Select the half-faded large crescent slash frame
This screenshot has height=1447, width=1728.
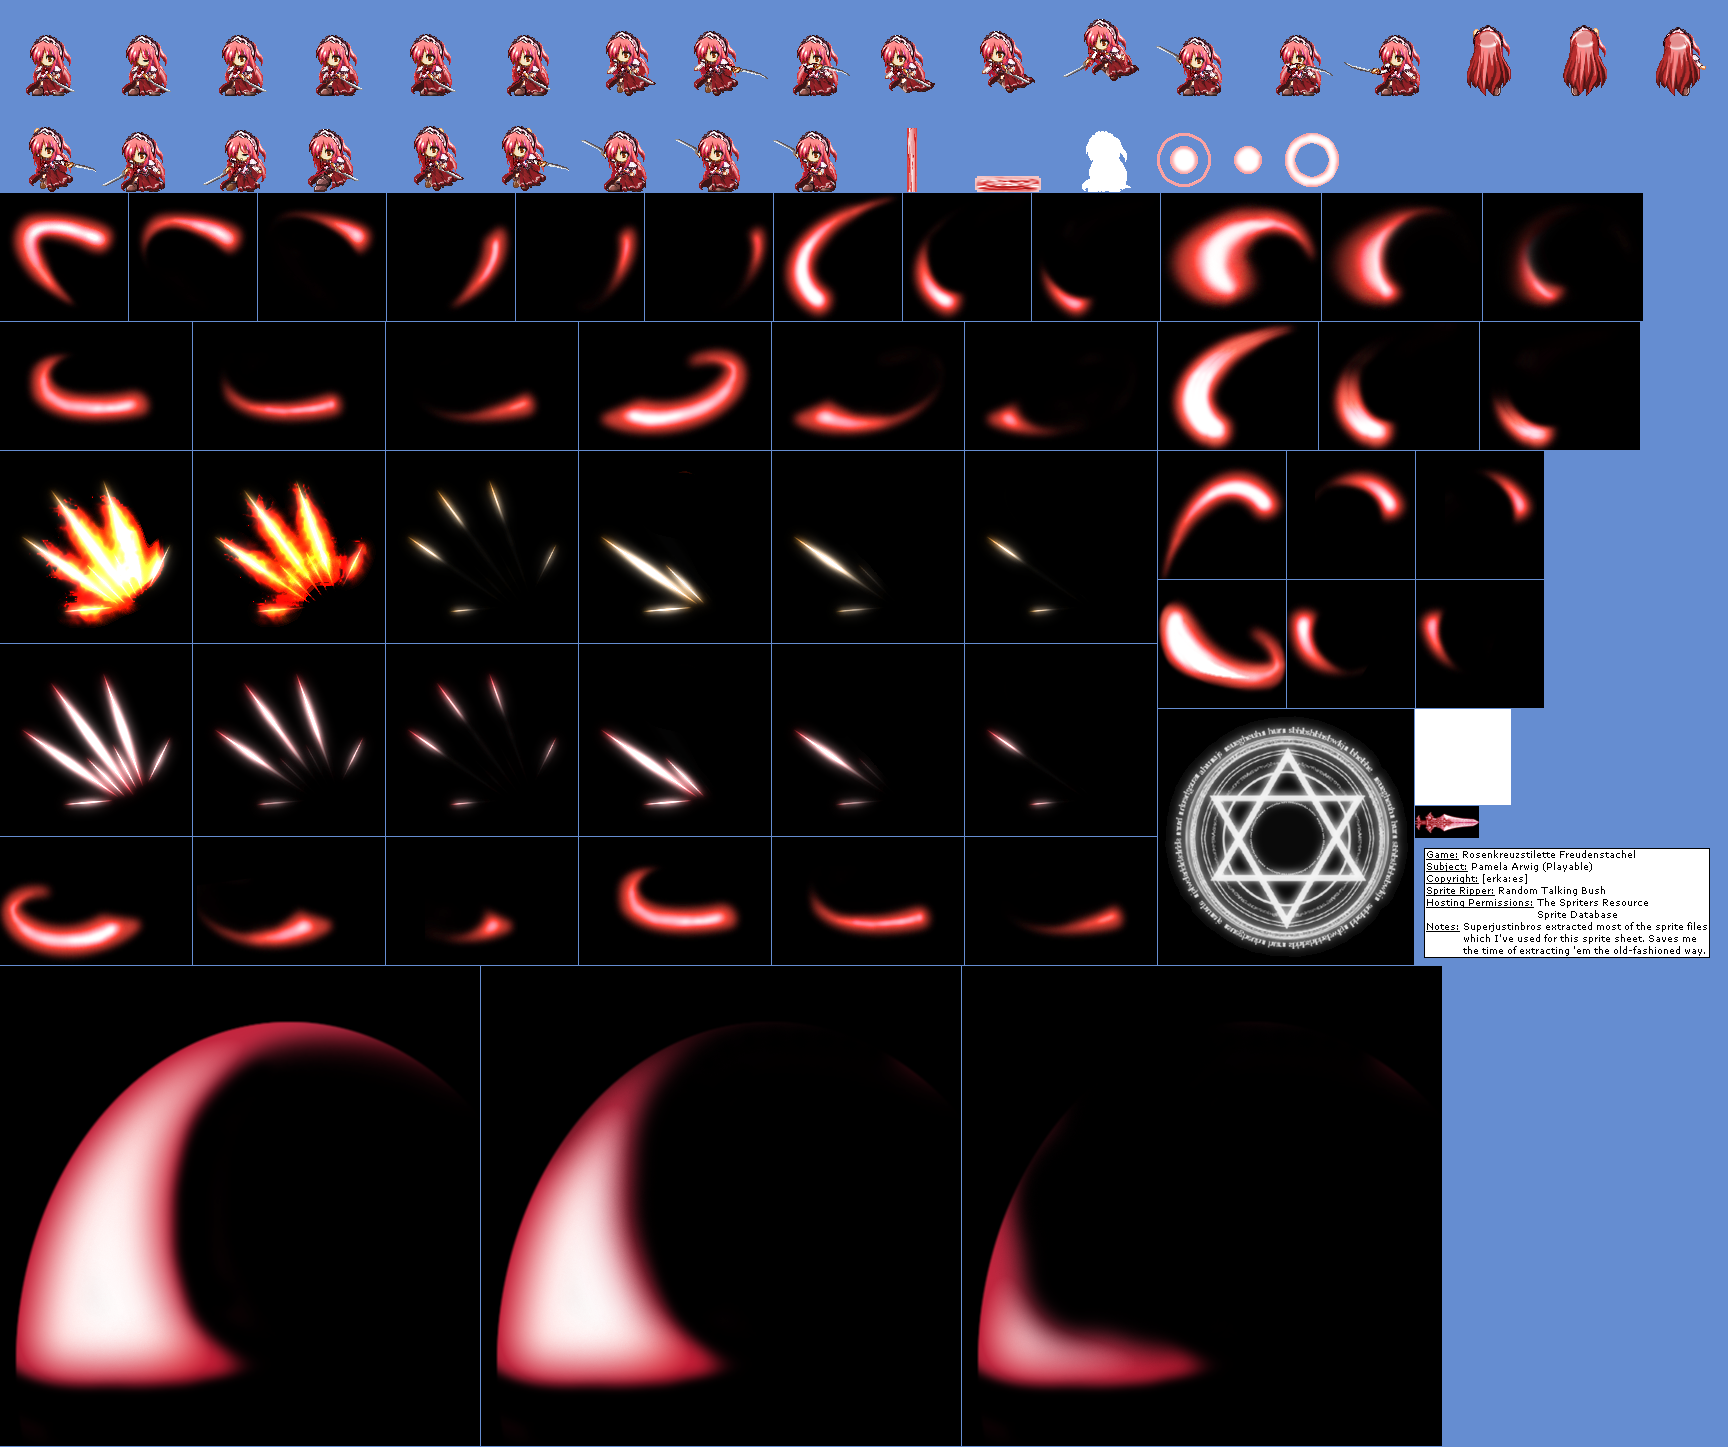click(721, 1206)
